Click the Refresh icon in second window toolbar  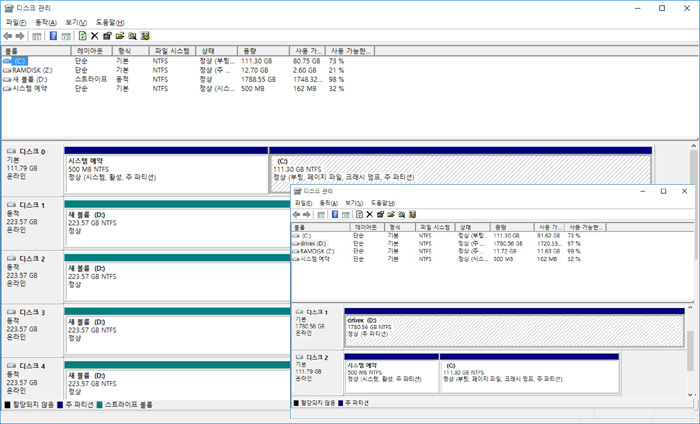coord(358,214)
